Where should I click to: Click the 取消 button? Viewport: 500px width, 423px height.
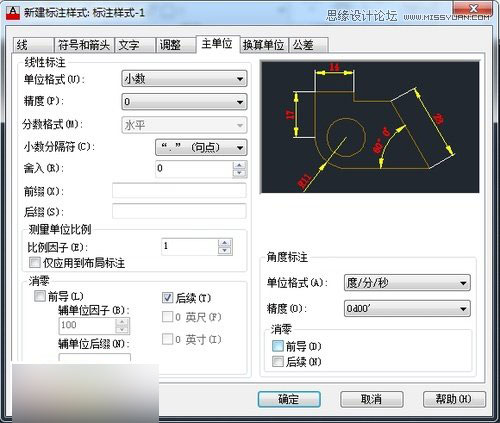pyautogui.click(x=372, y=399)
